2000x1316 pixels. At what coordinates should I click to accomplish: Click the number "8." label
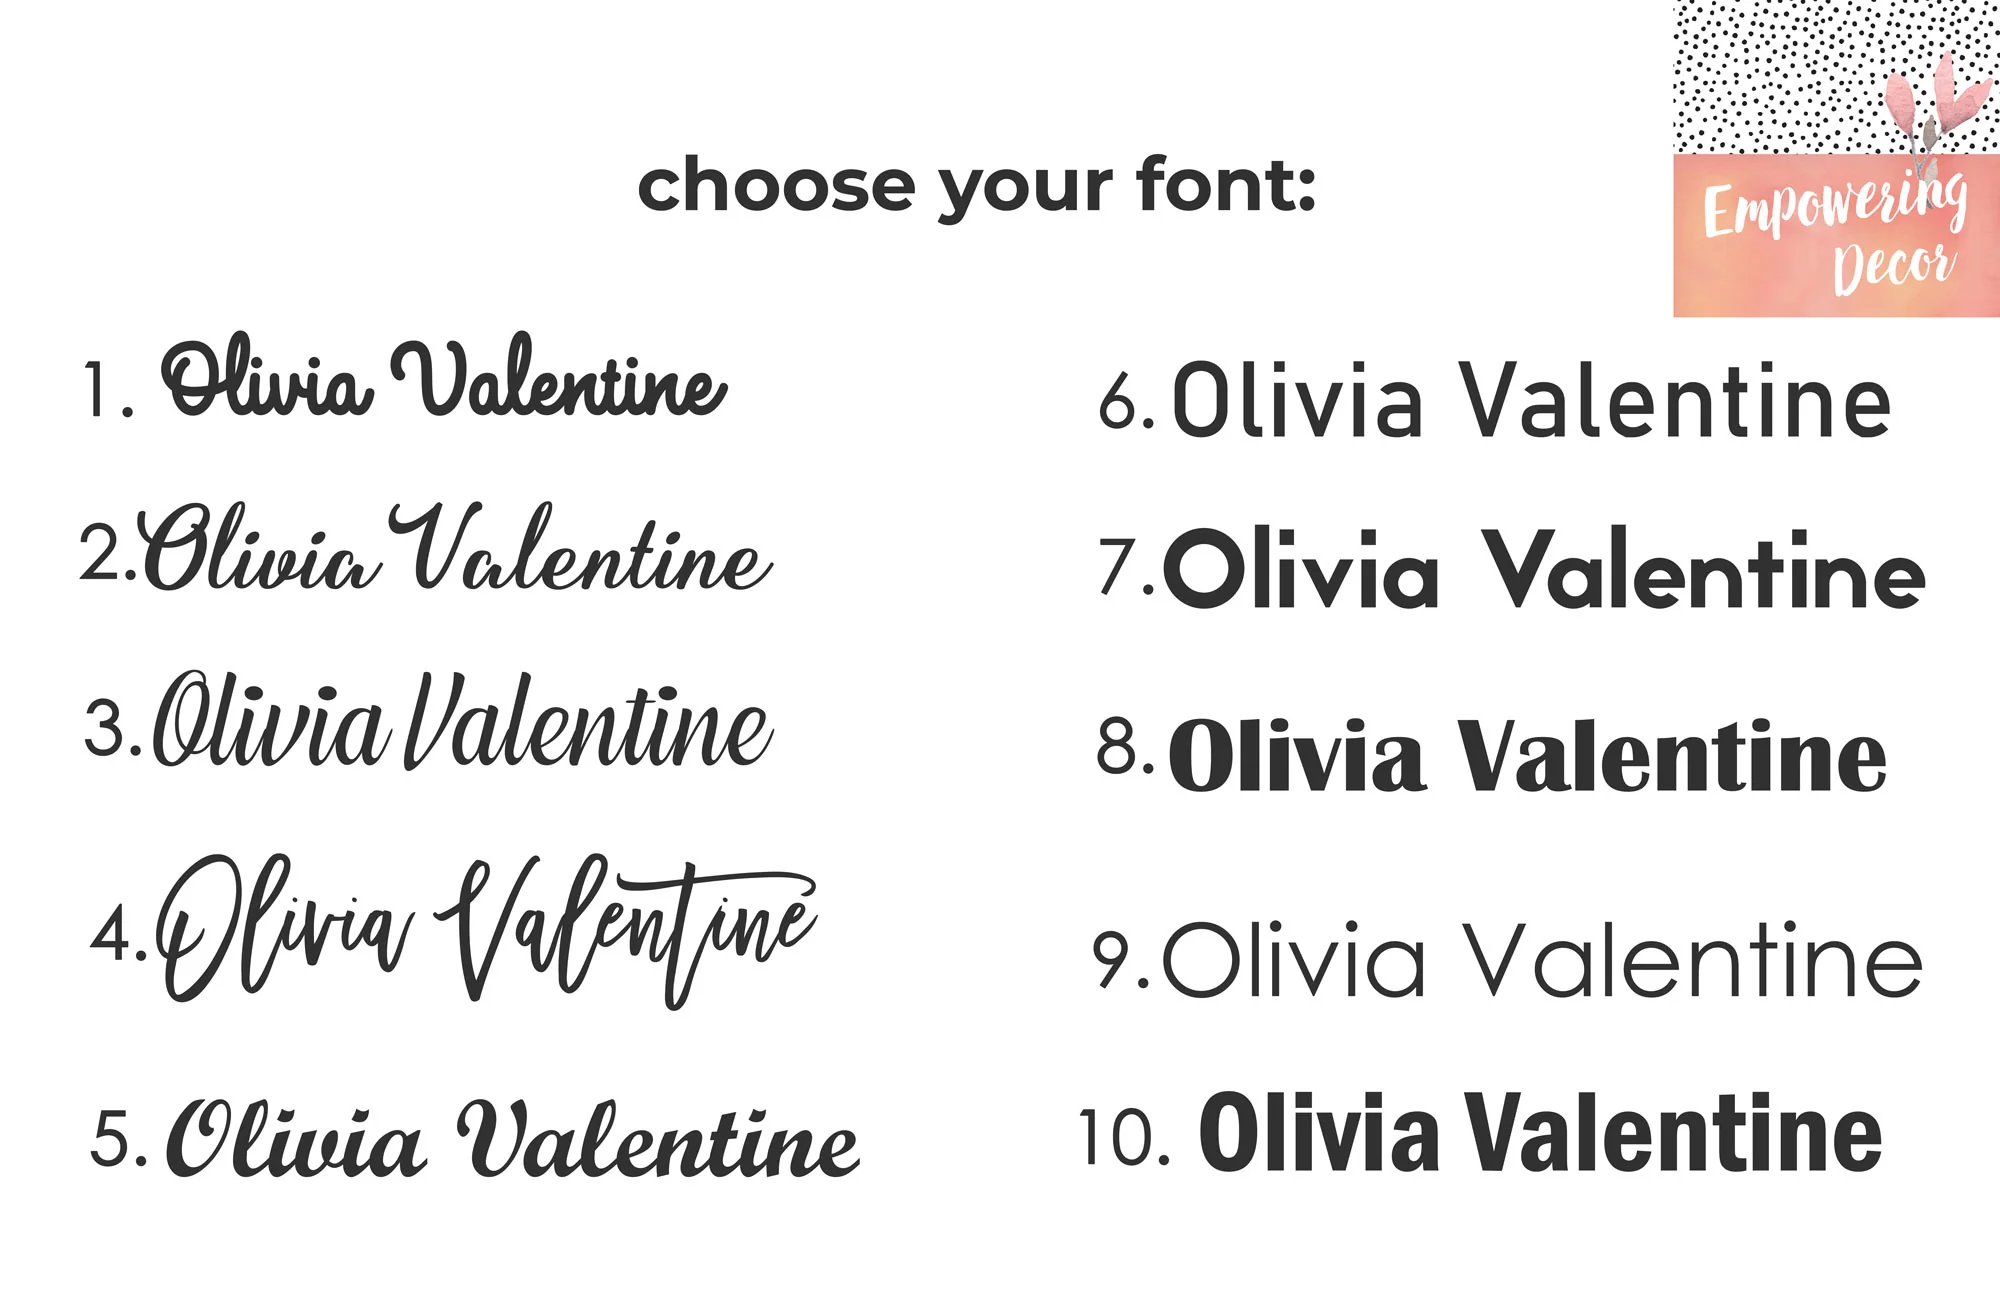(x=1124, y=748)
